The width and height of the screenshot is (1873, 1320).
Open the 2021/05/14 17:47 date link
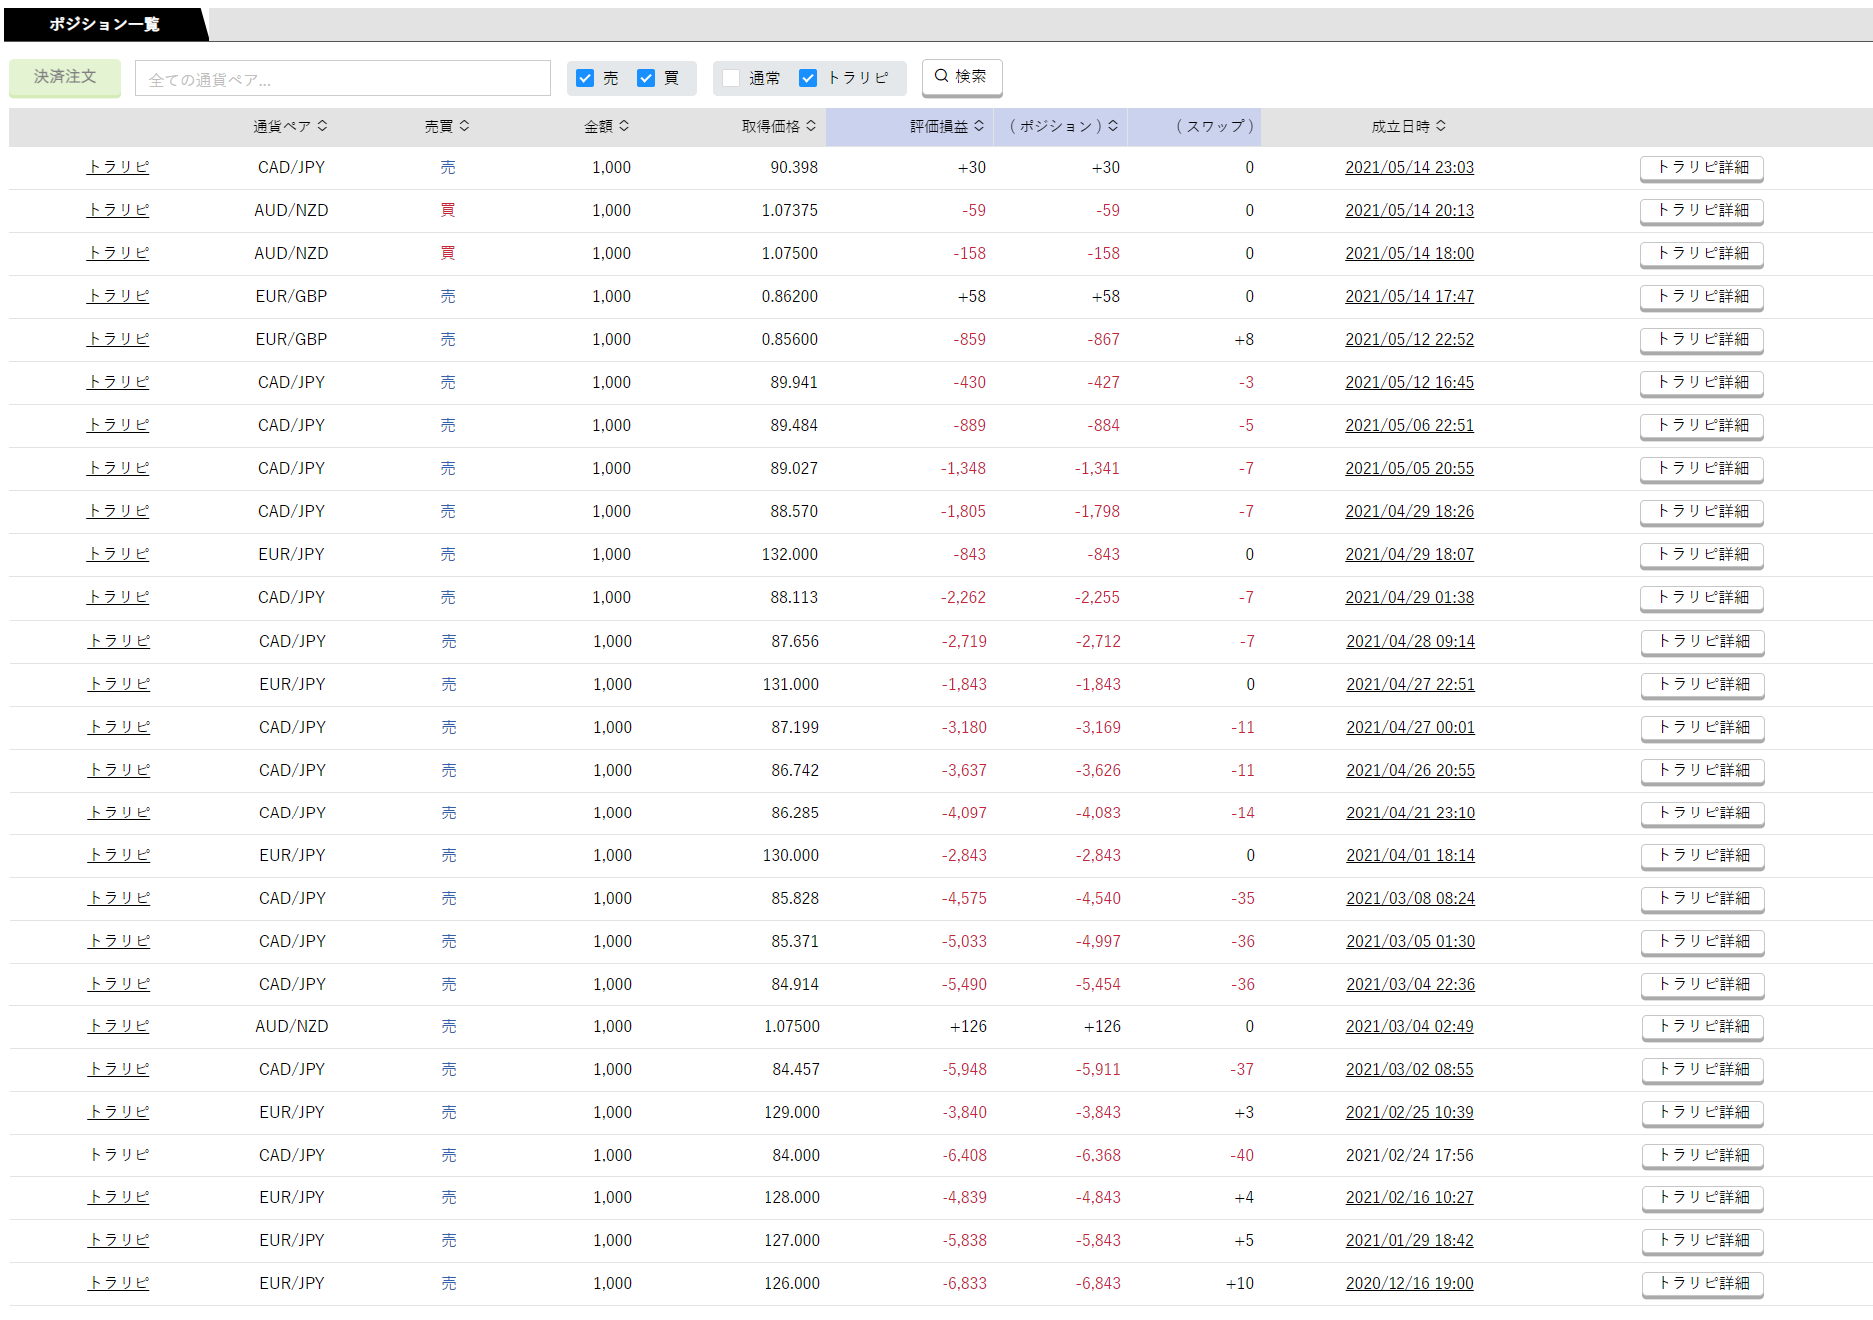coord(1409,297)
